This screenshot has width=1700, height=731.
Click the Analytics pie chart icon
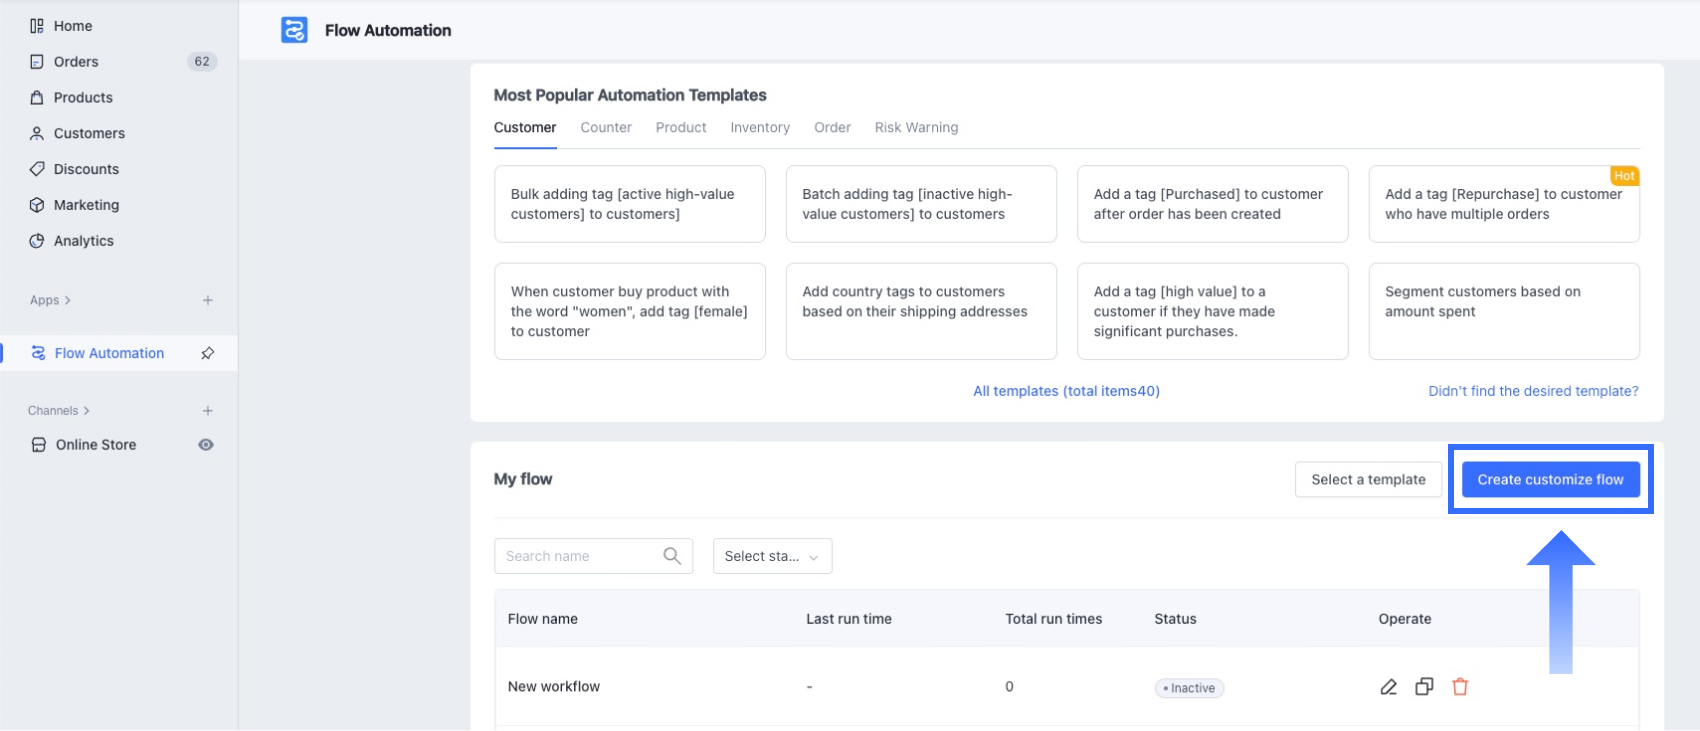coord(37,241)
